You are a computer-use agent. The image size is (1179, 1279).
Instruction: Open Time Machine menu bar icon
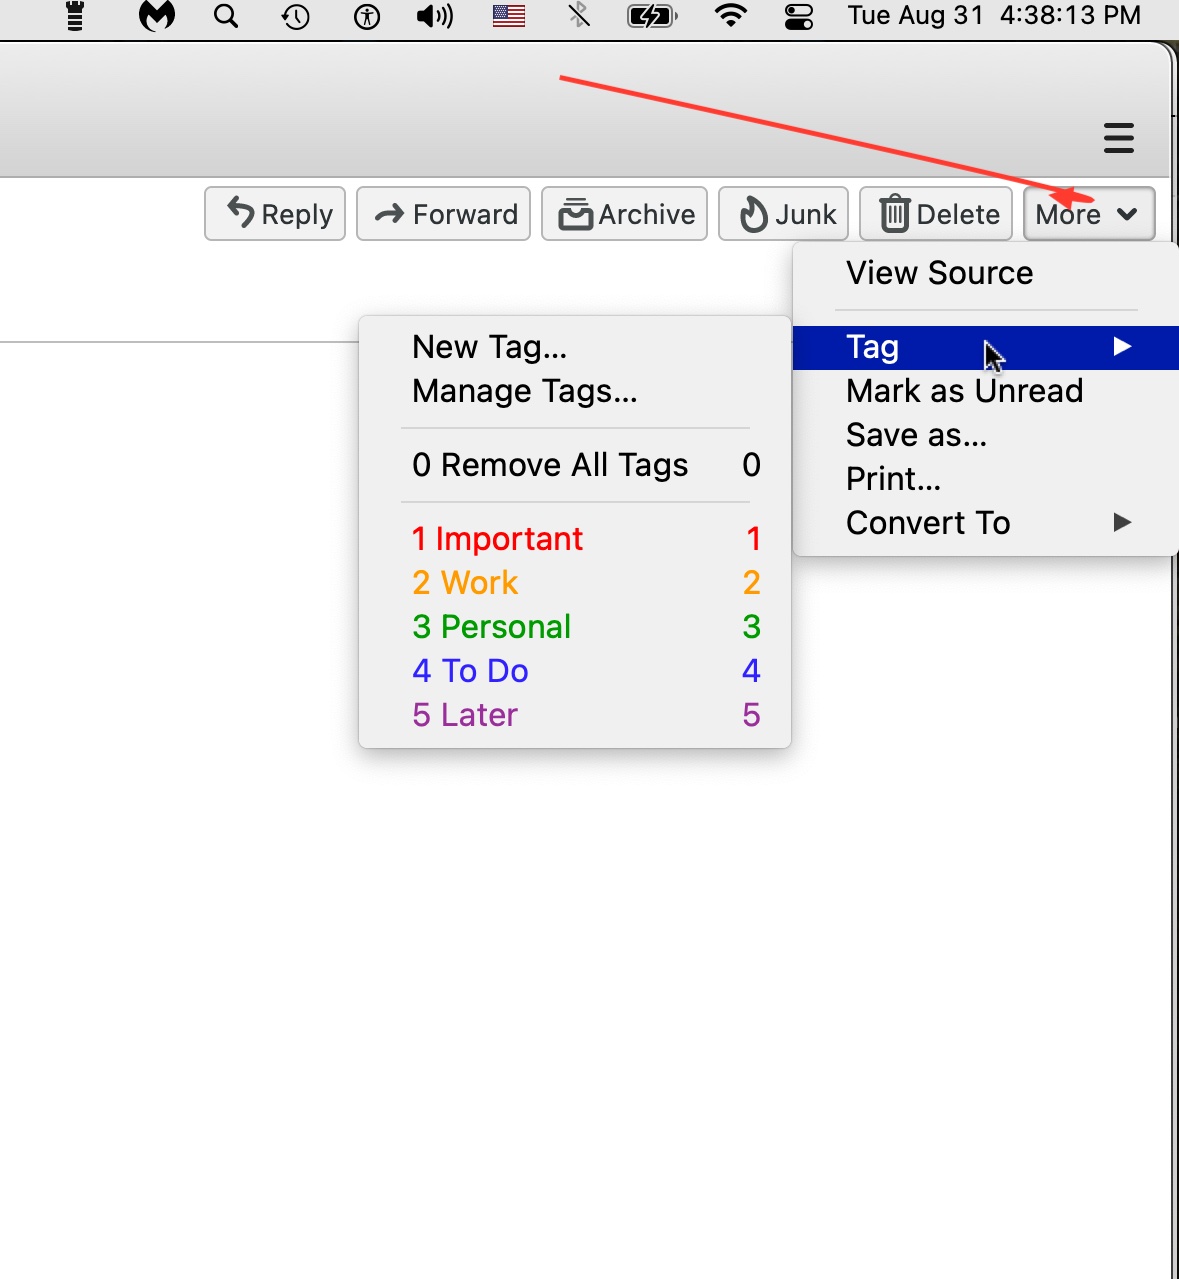[x=296, y=16]
